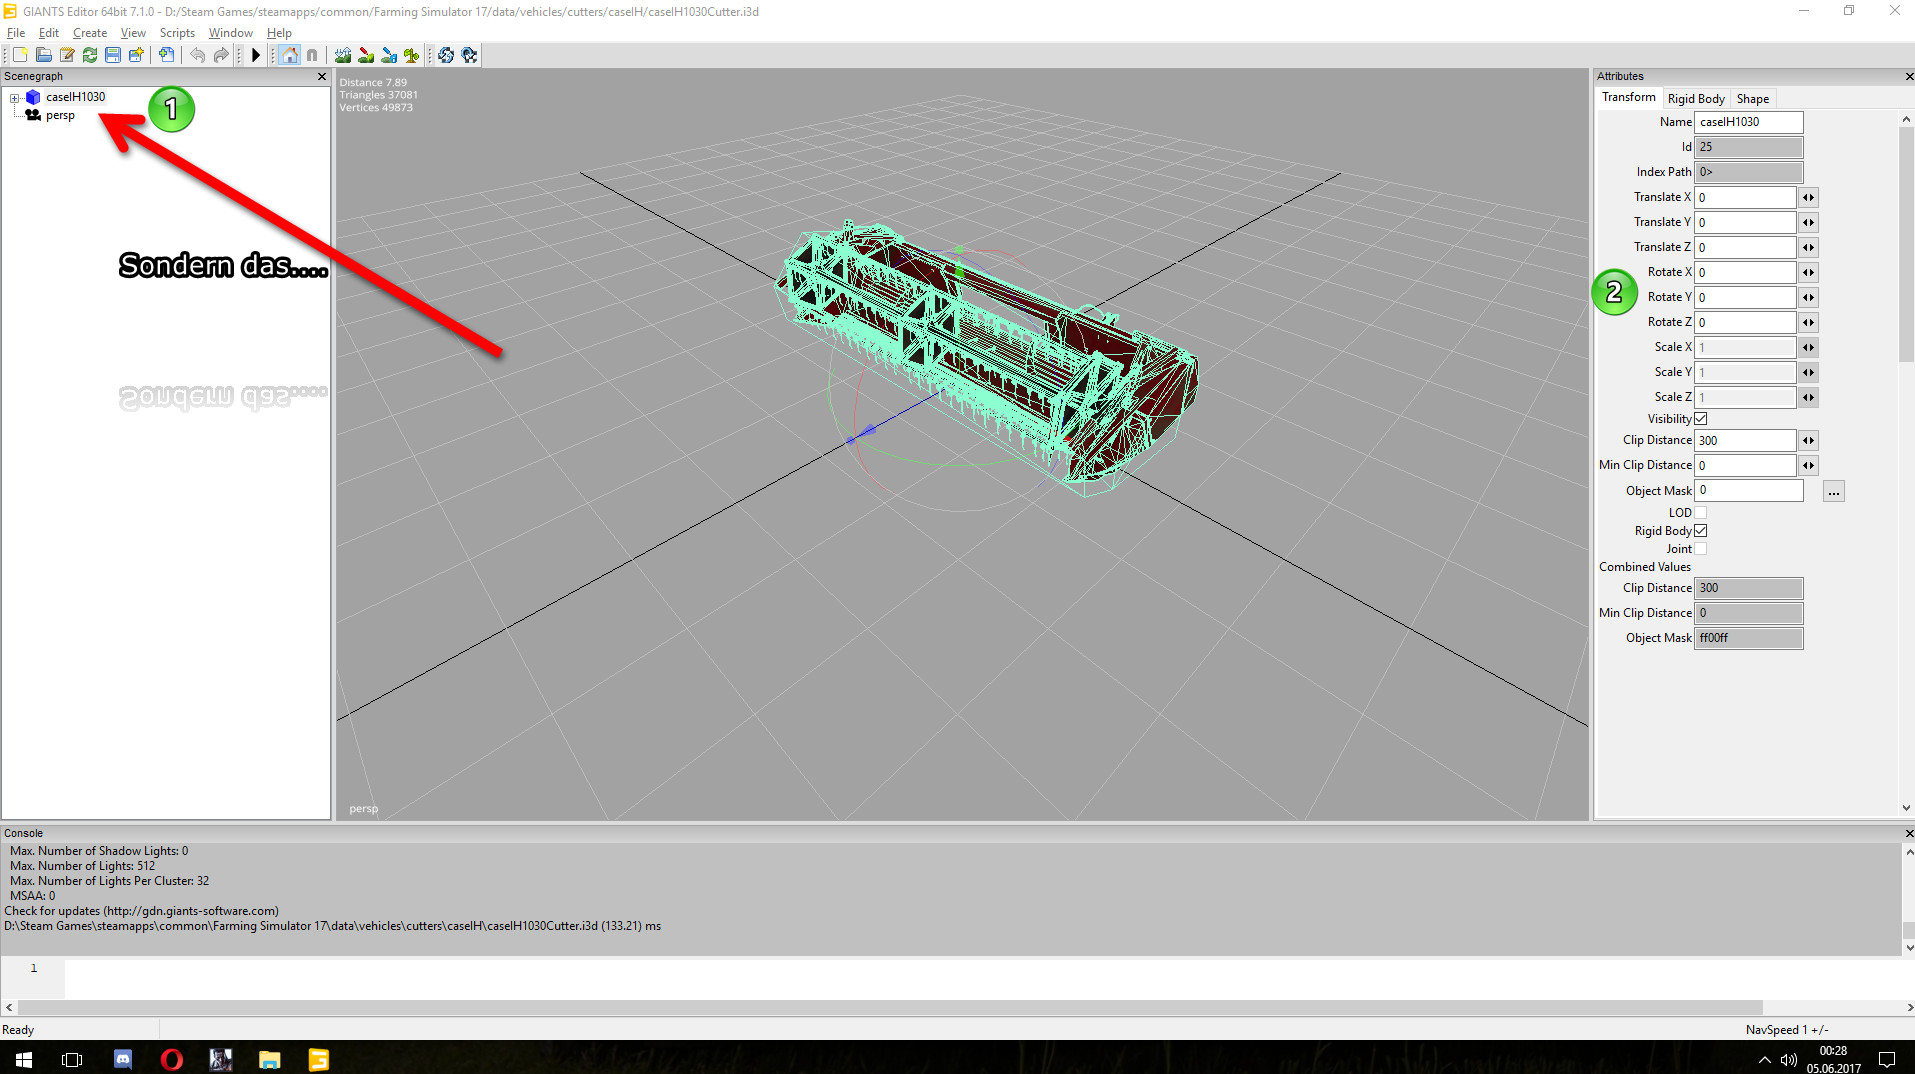Screen dimensions: 1915x1074
Task: Close the Attributes panel
Action: [1908, 76]
